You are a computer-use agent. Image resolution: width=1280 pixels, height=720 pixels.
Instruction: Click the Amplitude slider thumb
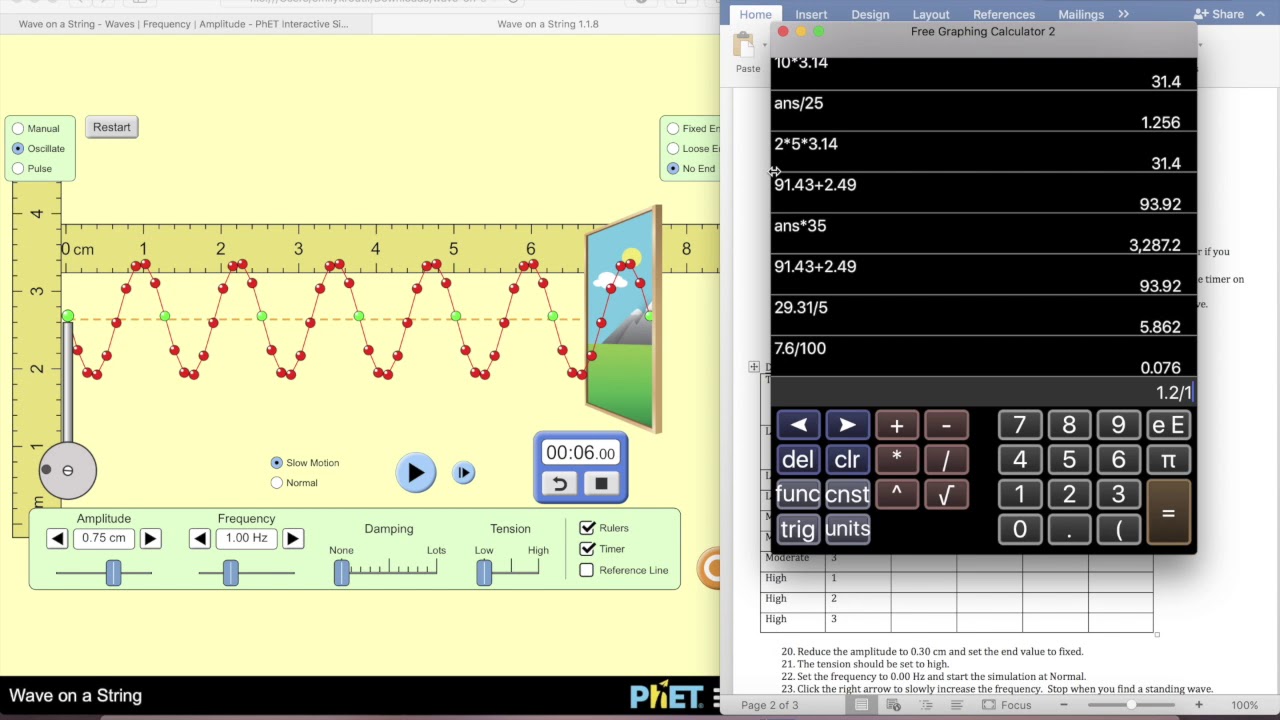pos(113,572)
